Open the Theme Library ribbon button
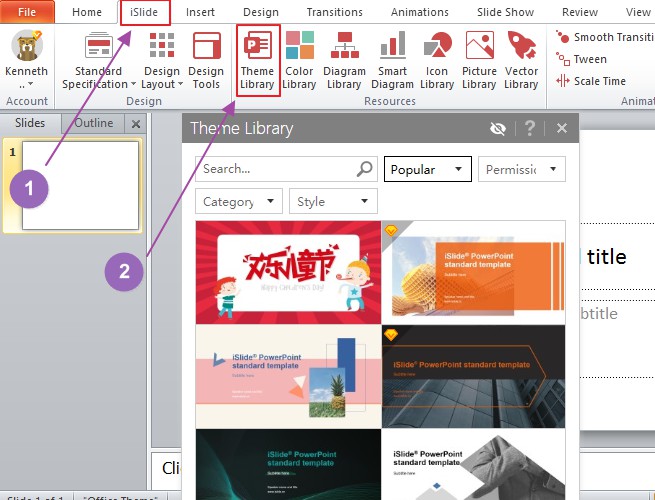655x500 pixels. click(257, 60)
